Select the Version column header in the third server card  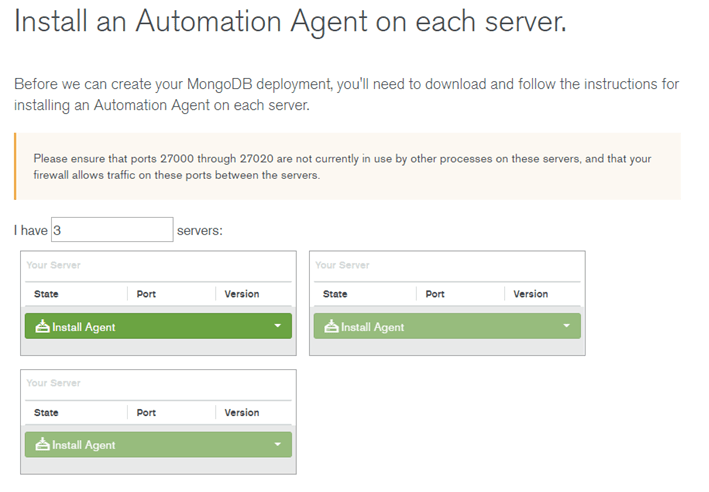coord(242,412)
